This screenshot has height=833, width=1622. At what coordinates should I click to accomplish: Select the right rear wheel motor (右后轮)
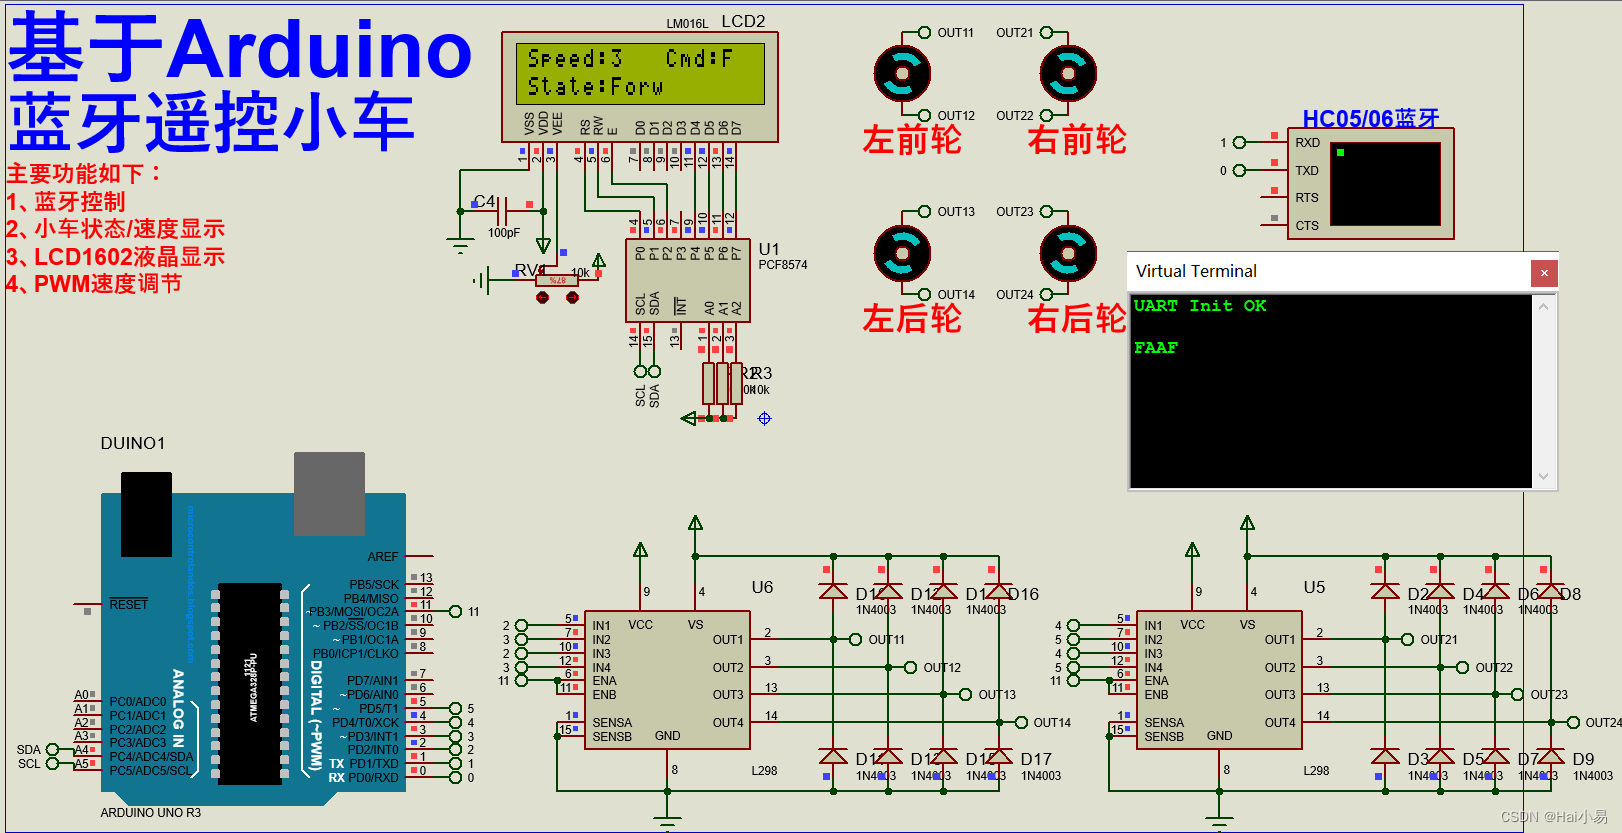tap(1068, 253)
